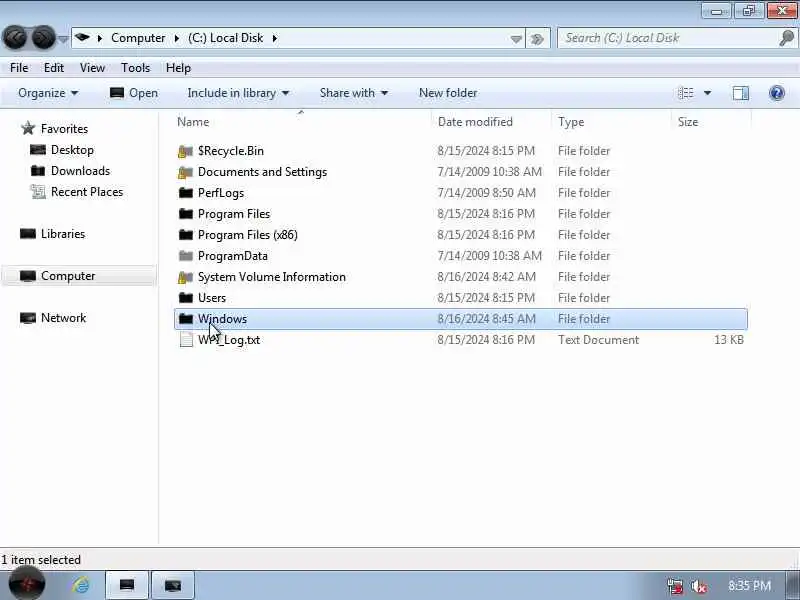Open the network tray icon

[x=675, y=586]
